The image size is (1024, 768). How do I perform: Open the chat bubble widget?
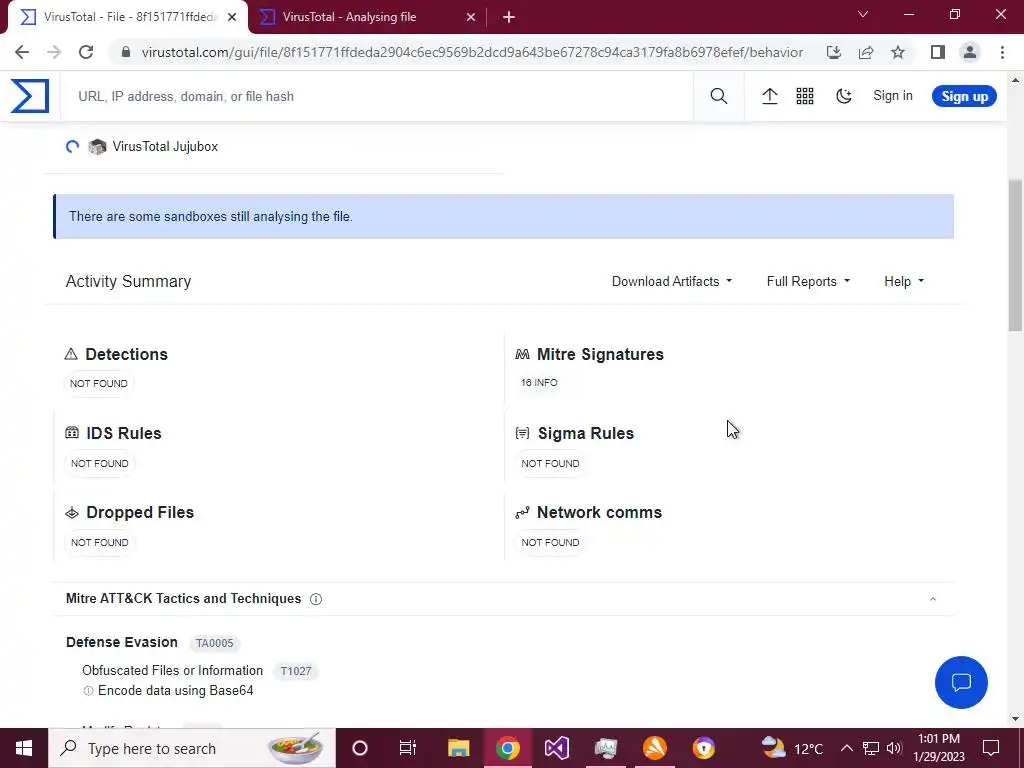961,682
